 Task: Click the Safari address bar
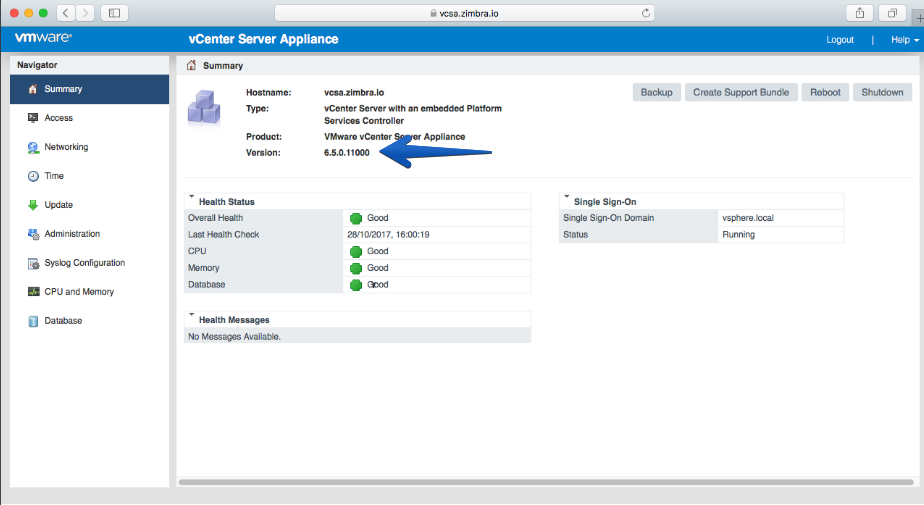coord(464,13)
